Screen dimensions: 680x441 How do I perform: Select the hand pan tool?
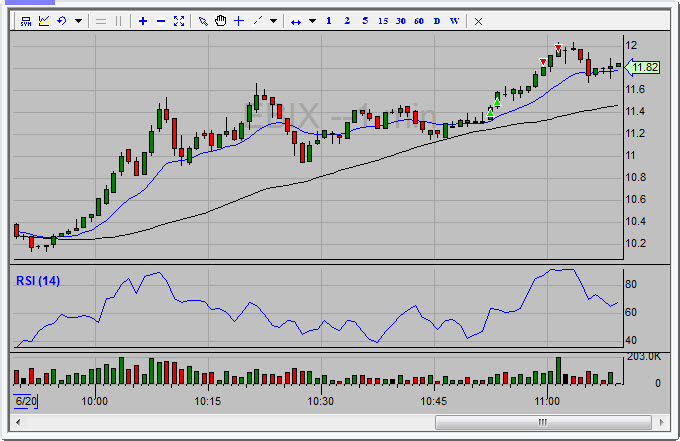click(220, 21)
